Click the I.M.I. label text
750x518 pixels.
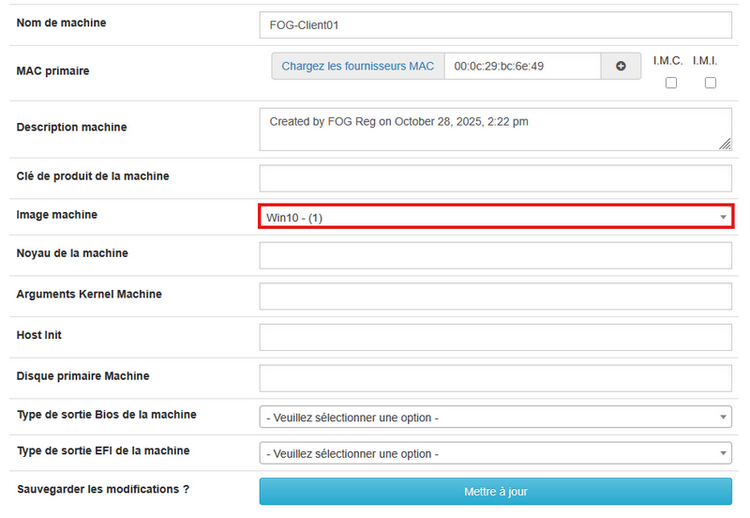(705, 61)
